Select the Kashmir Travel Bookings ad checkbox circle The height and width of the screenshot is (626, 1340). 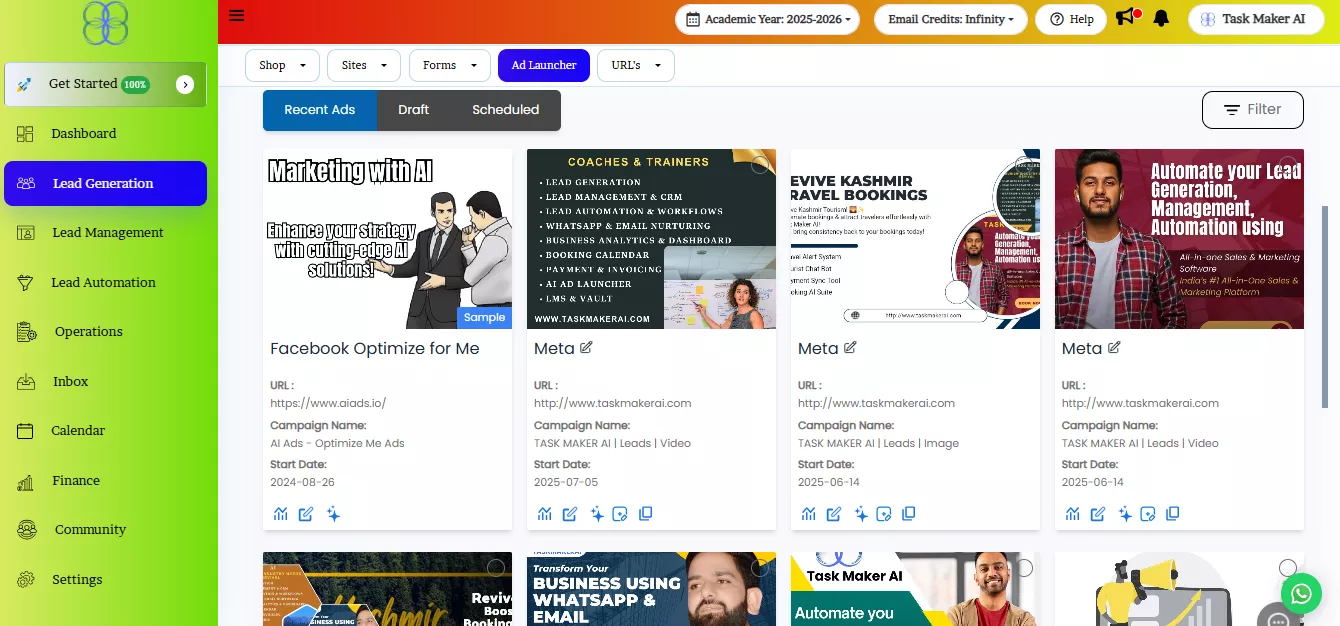1024,164
